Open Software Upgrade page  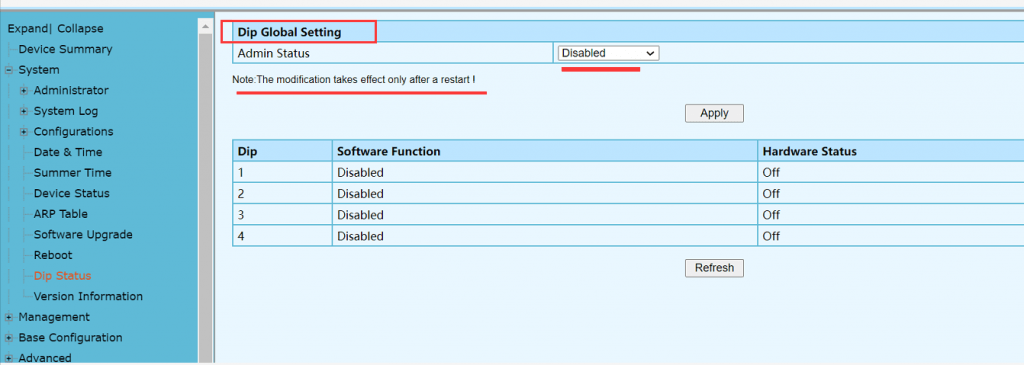point(83,234)
